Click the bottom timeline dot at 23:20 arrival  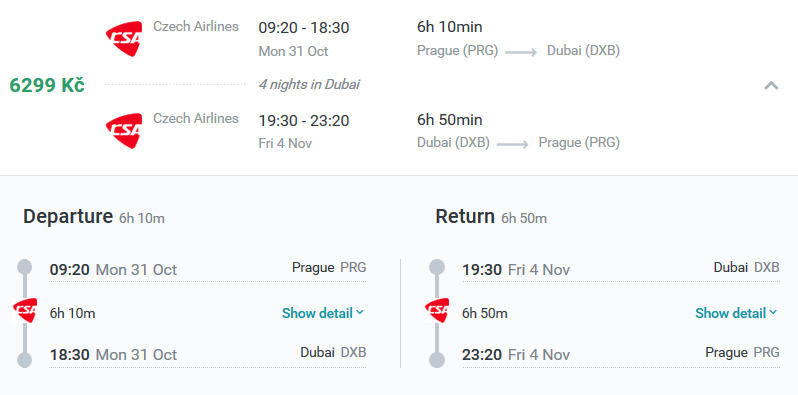(437, 360)
